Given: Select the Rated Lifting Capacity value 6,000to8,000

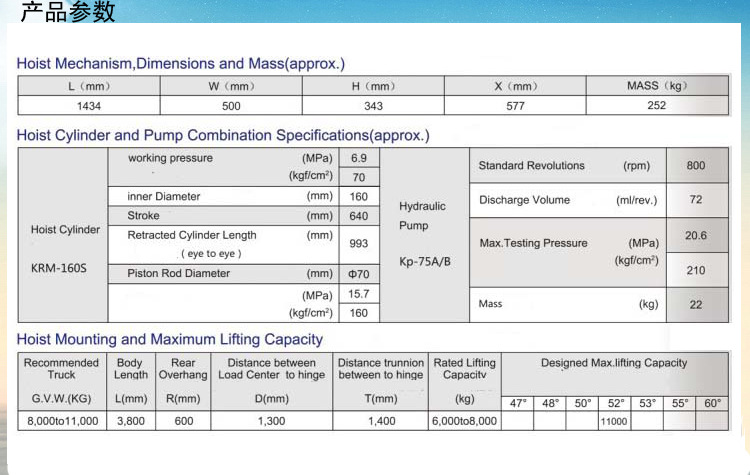Looking at the screenshot, I should point(463,421).
